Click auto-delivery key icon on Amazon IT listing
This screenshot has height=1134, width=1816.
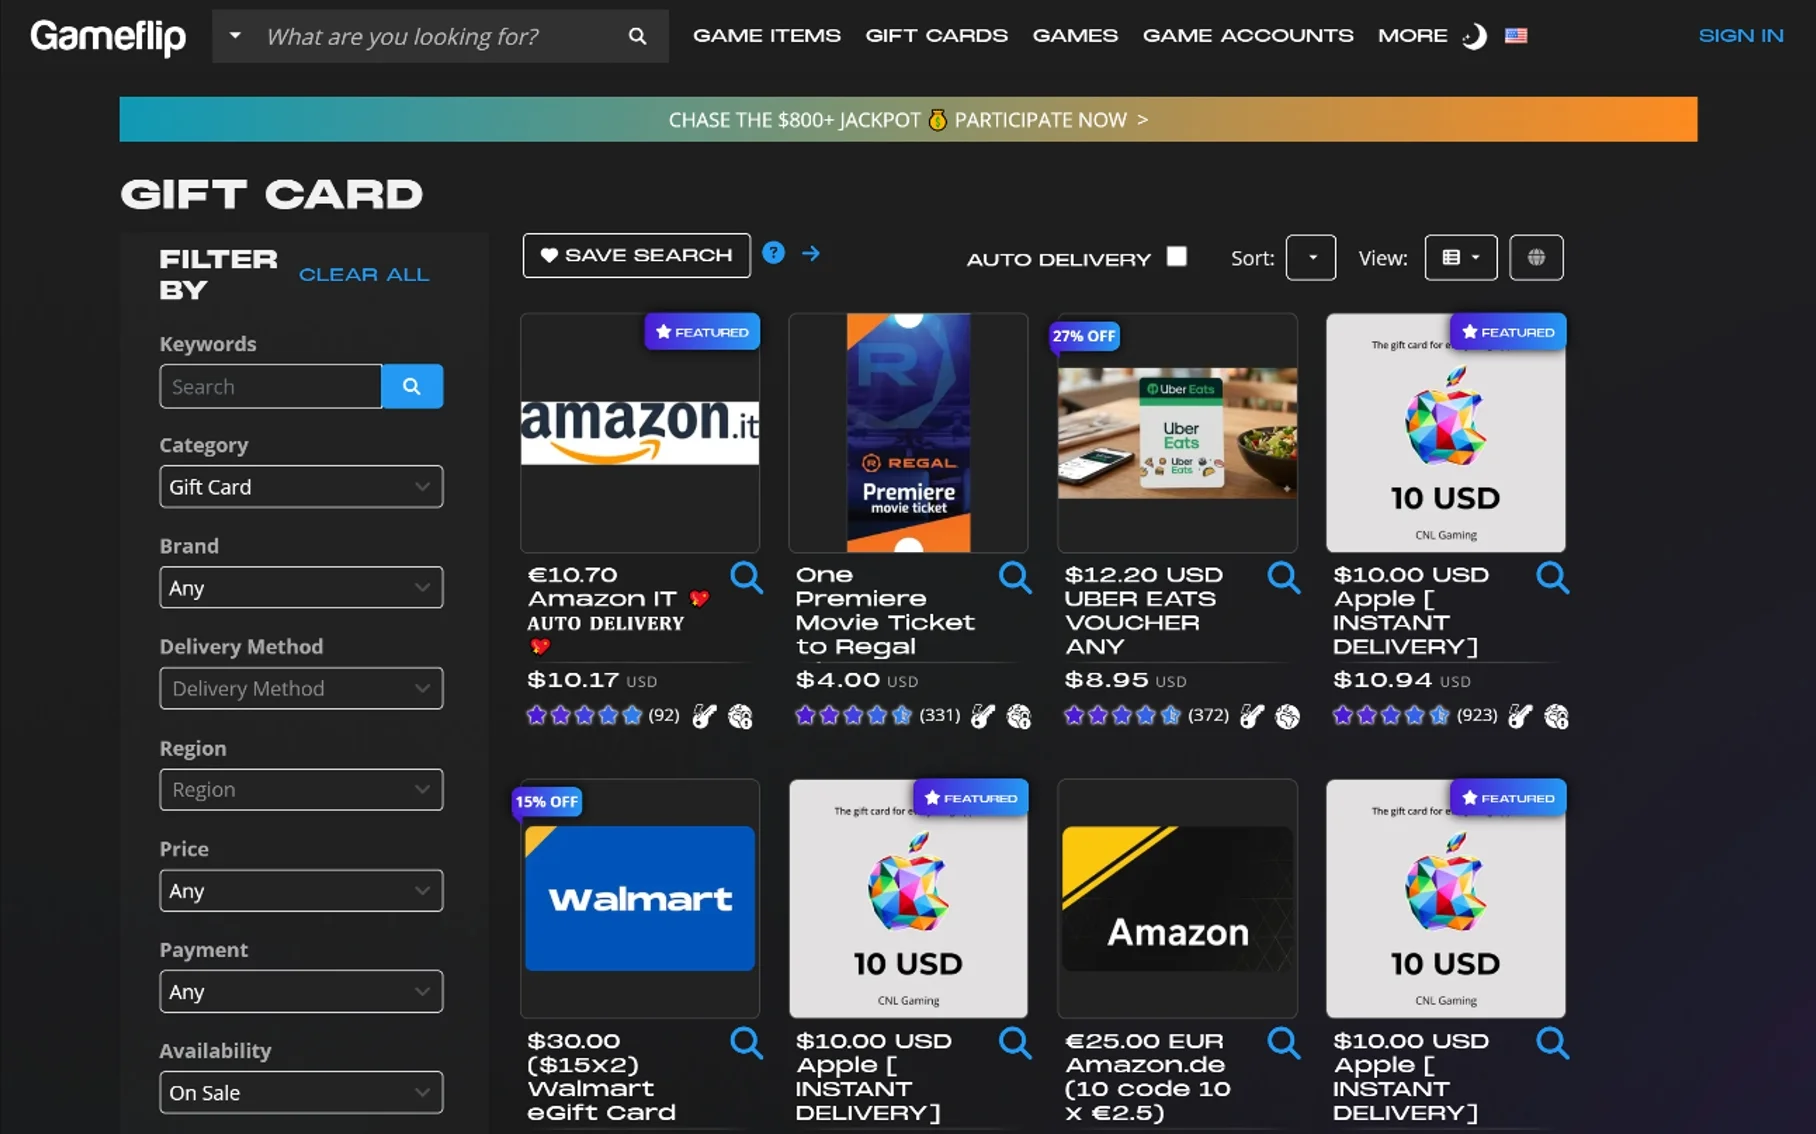click(704, 716)
